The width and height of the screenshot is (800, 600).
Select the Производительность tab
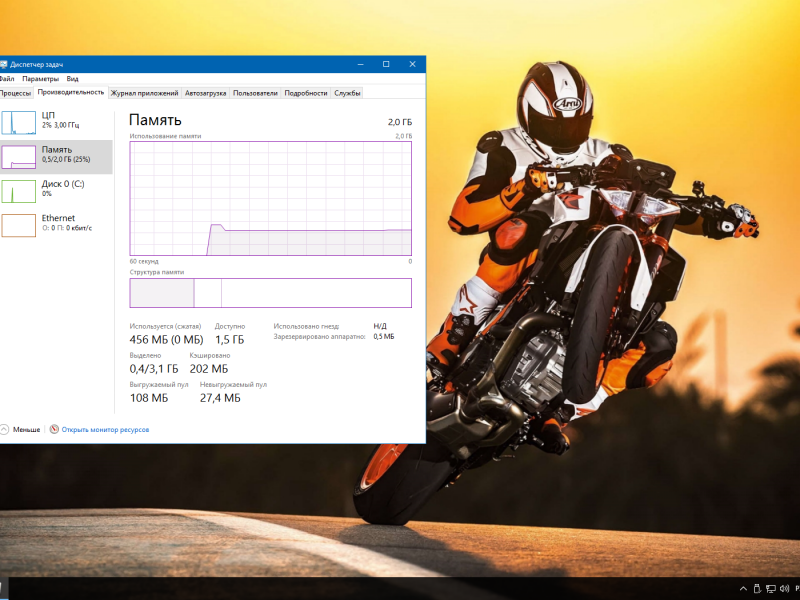(x=70, y=92)
